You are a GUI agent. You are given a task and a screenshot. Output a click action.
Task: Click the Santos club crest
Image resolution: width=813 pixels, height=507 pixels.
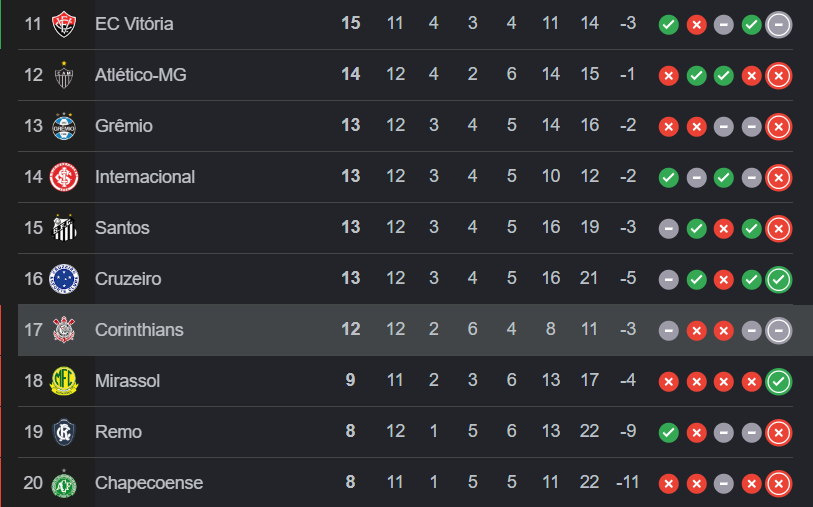tap(64, 228)
